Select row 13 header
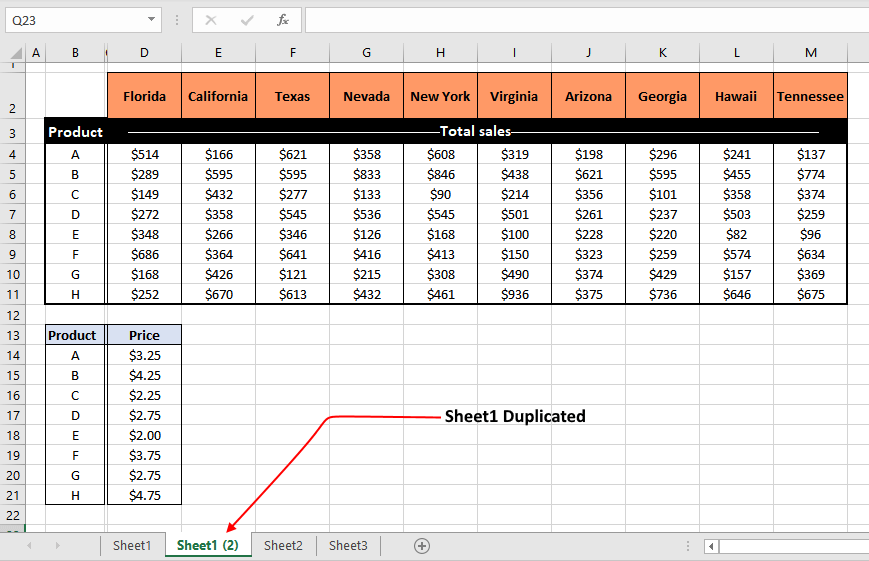Viewport: 869px width, 561px height. click(13, 335)
